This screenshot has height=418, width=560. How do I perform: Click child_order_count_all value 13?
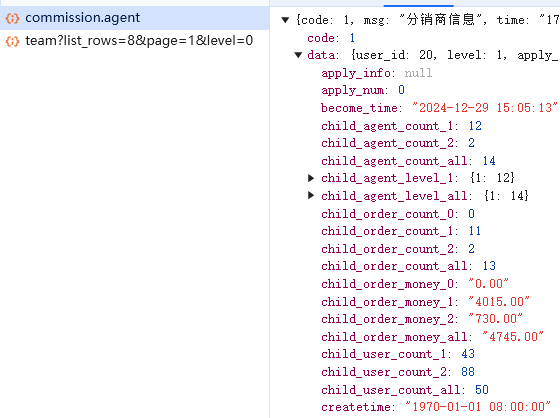[x=489, y=266]
